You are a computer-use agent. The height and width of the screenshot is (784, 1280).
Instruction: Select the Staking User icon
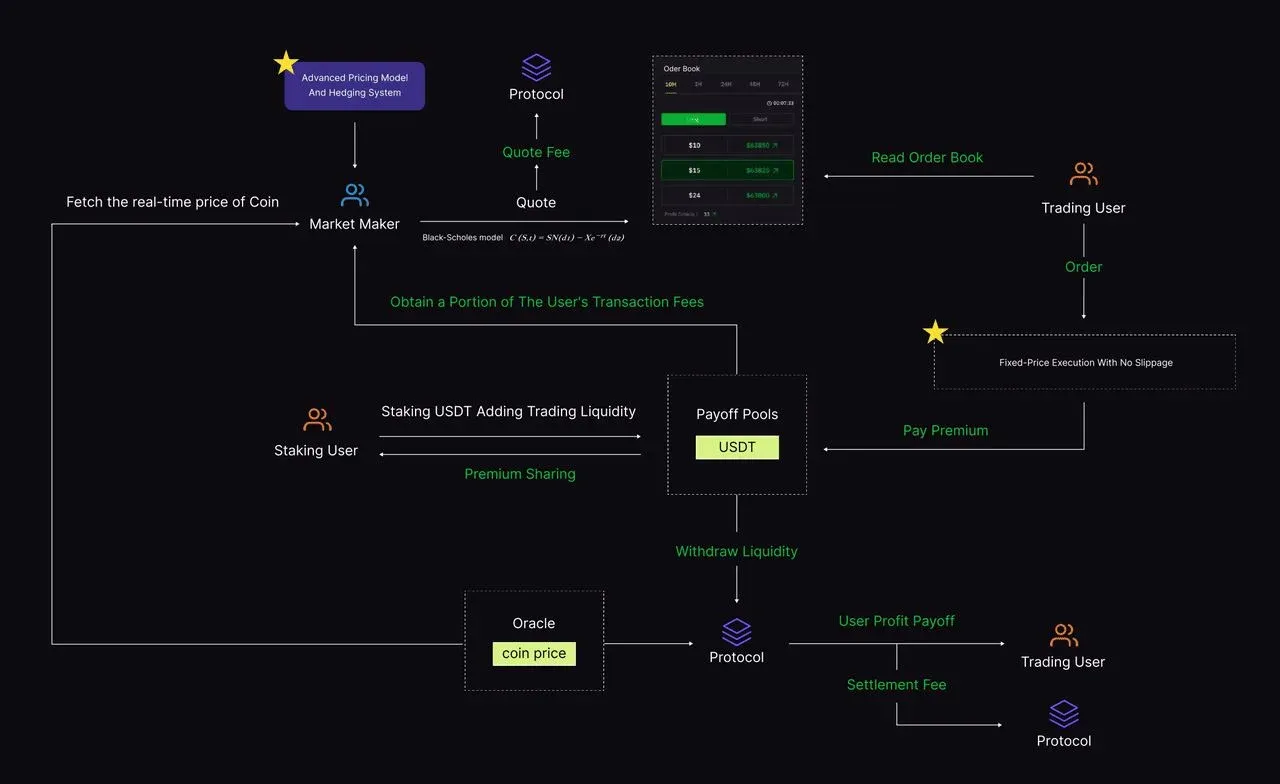(x=316, y=419)
